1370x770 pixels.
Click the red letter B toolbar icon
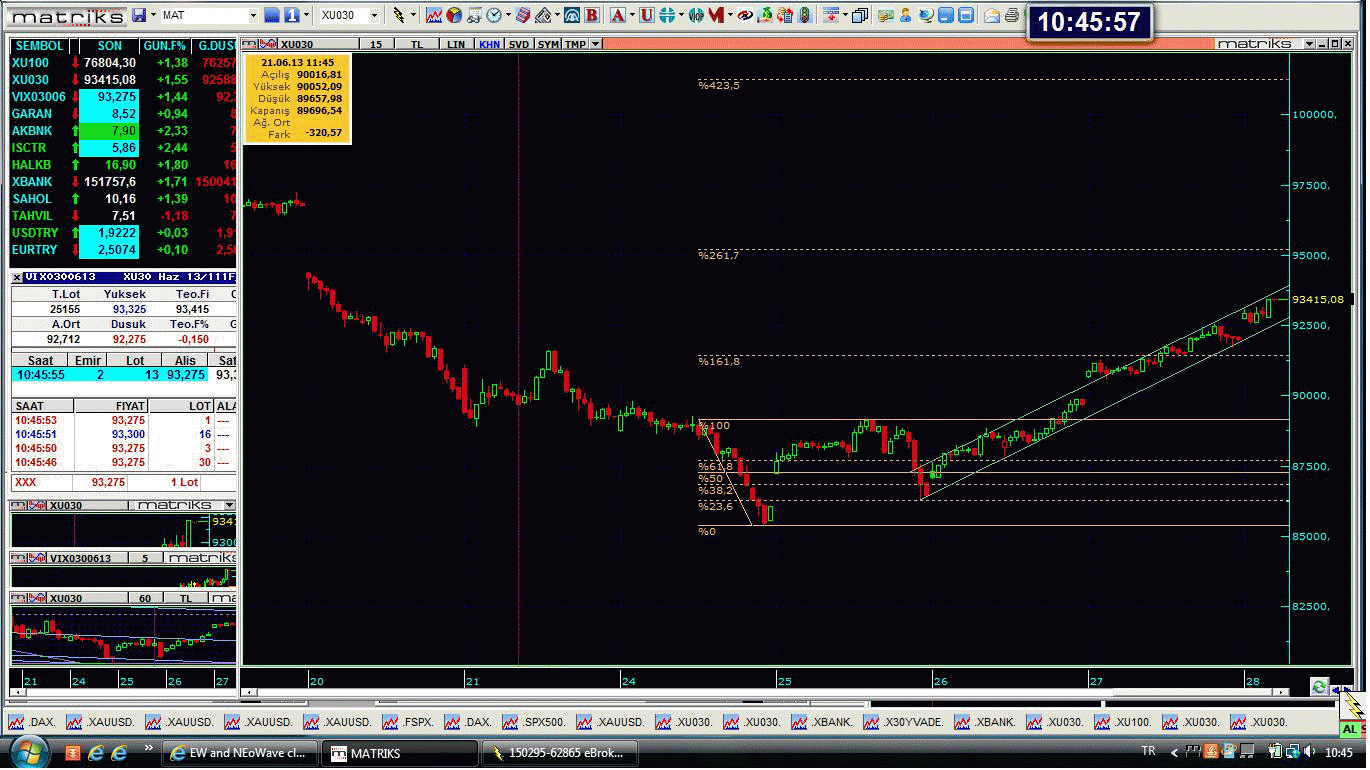[x=592, y=16]
